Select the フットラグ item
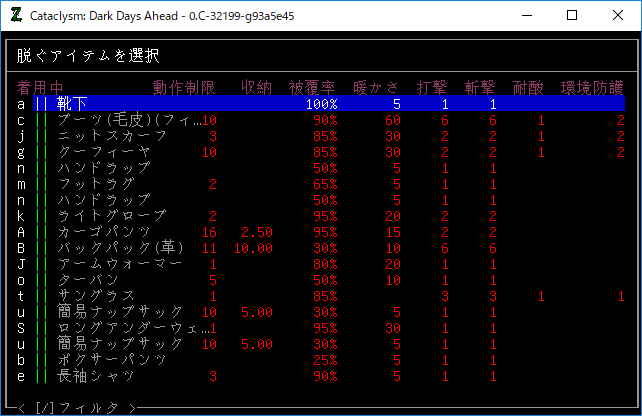Screen dimensions: 642x416 point(96,184)
